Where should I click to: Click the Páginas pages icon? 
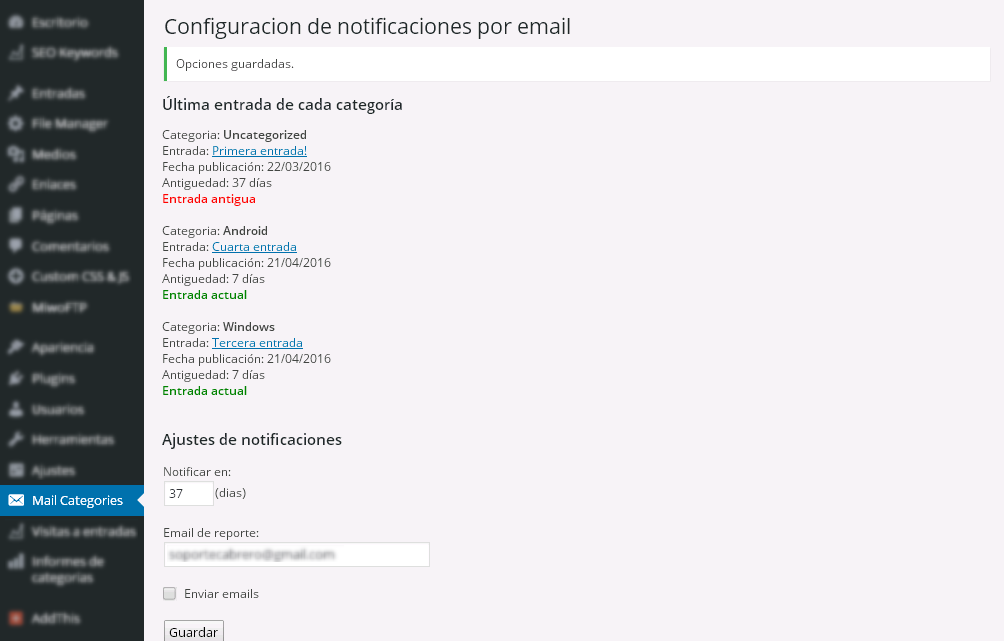[16, 216]
